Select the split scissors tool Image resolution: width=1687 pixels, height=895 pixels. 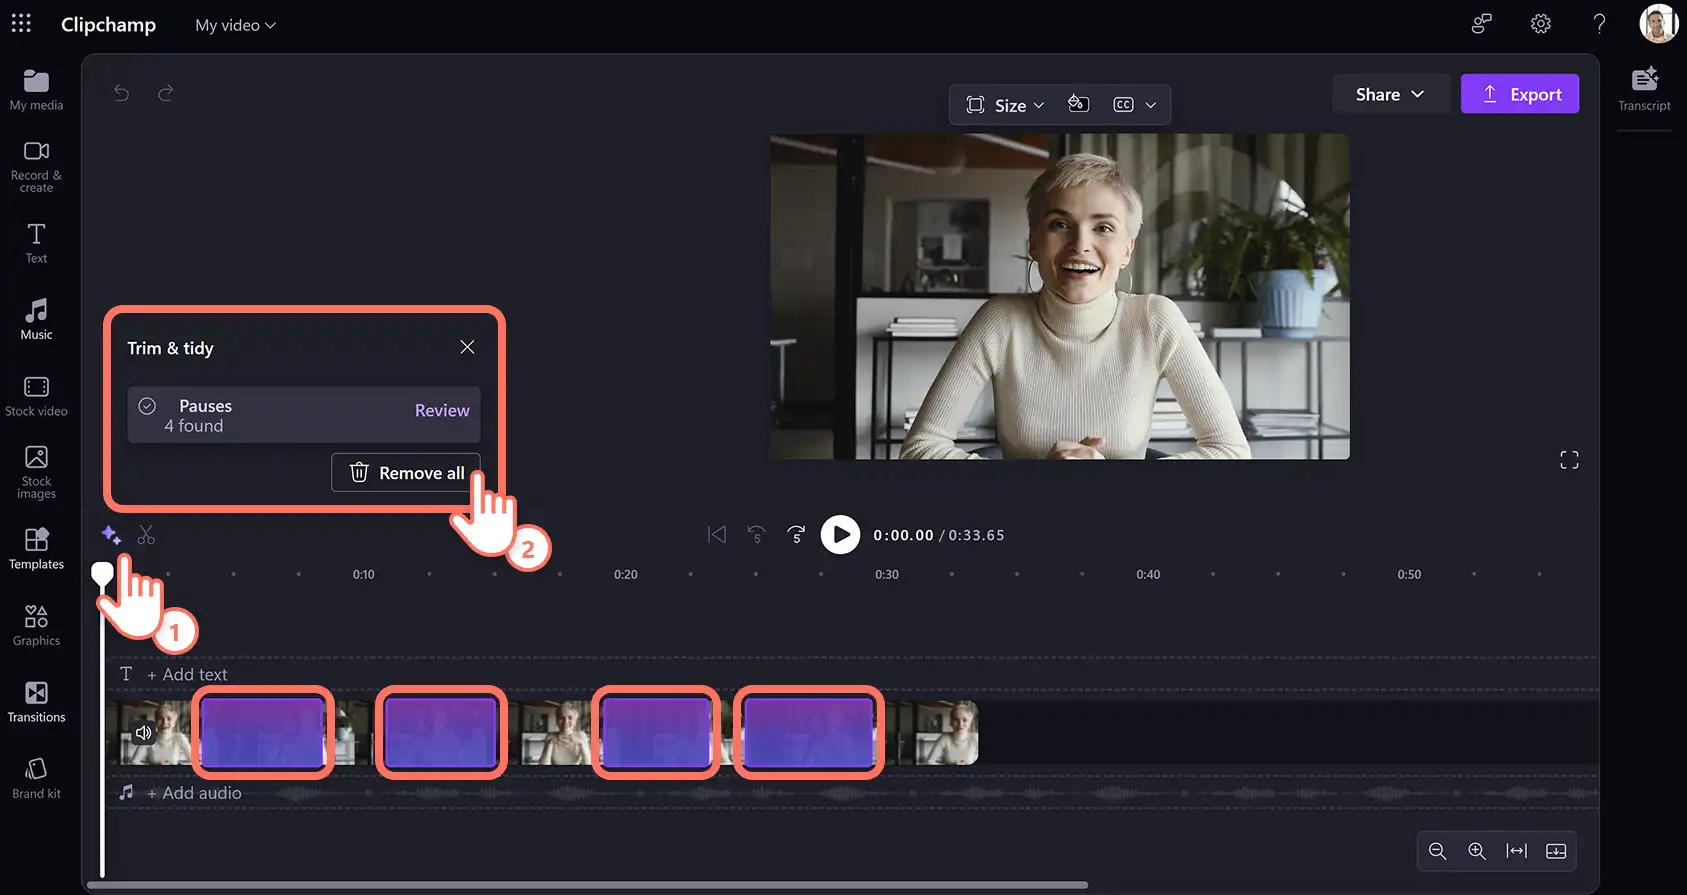[146, 535]
